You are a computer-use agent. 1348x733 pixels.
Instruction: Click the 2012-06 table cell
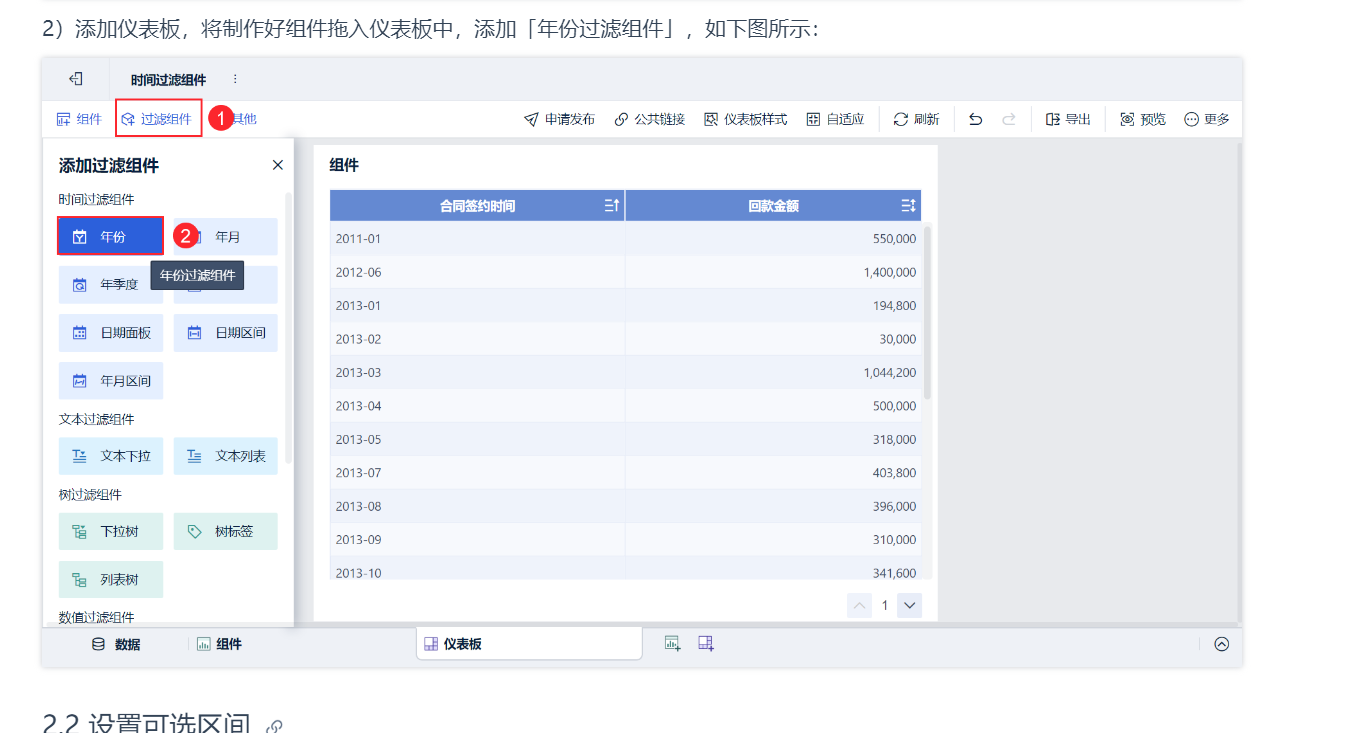(477, 272)
